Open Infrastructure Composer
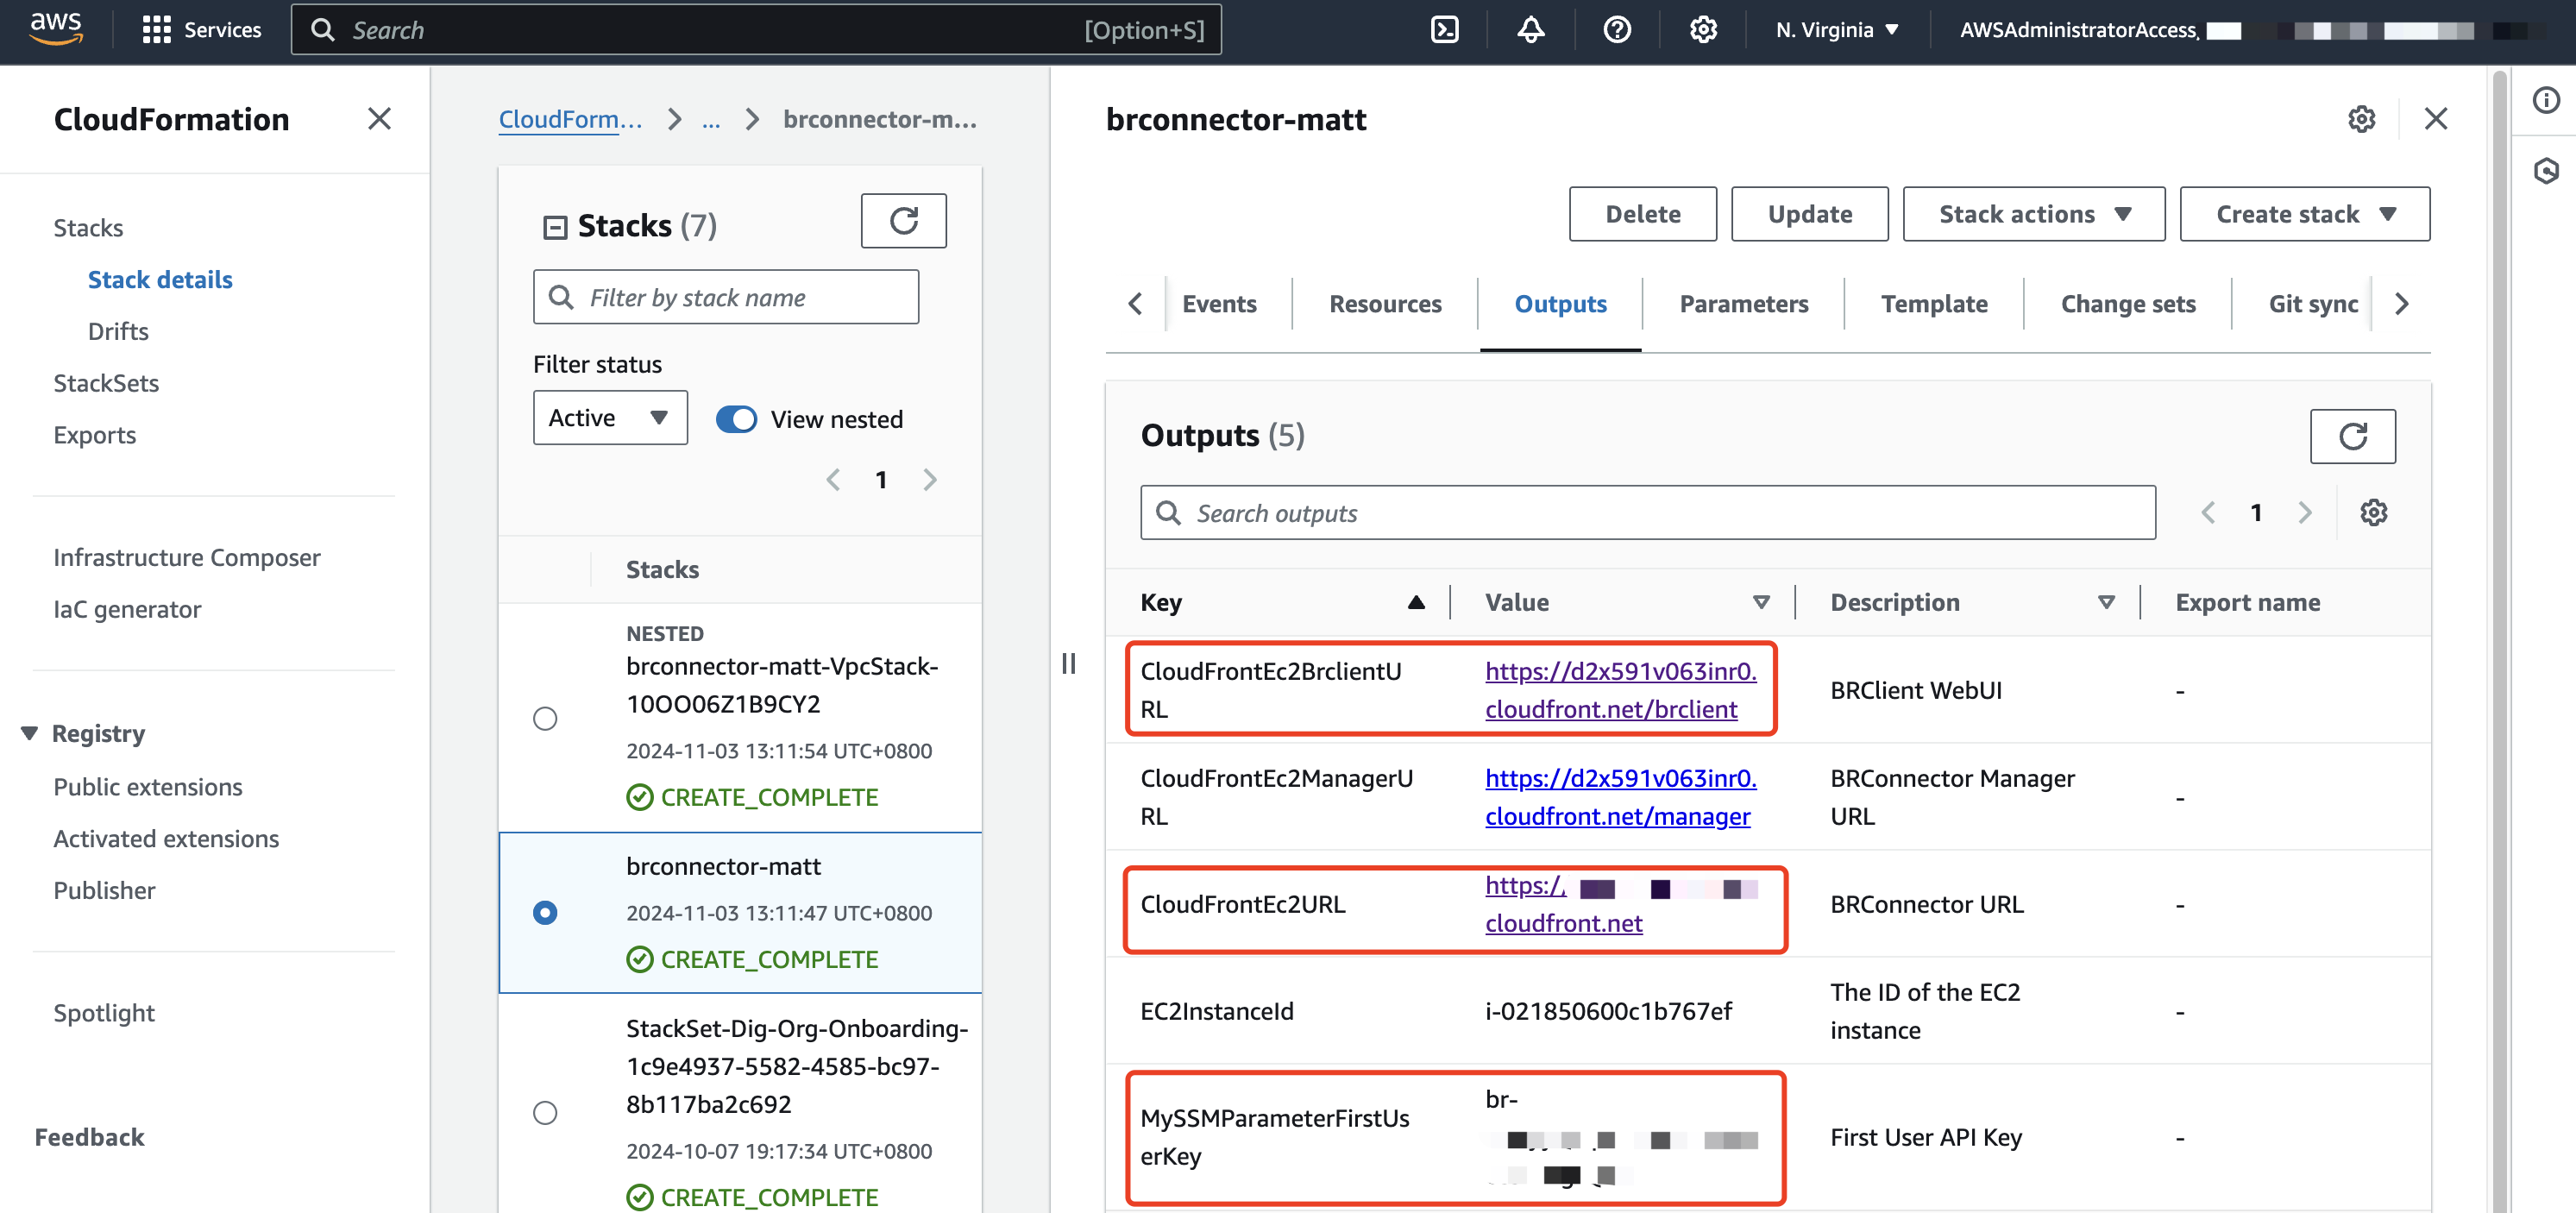2576x1213 pixels. [187, 558]
